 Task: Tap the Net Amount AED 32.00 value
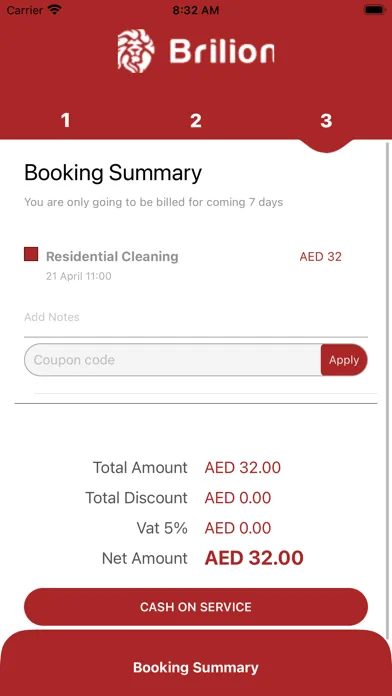tap(254, 558)
